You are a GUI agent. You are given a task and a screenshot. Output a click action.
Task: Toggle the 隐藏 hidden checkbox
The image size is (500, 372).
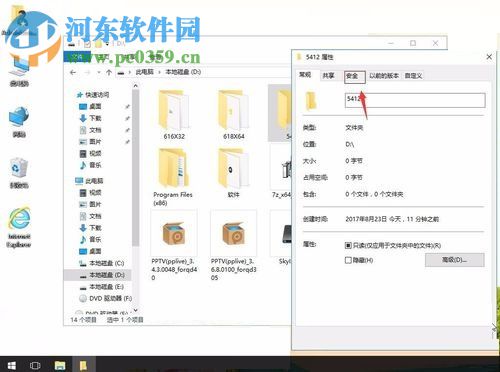coord(348,260)
